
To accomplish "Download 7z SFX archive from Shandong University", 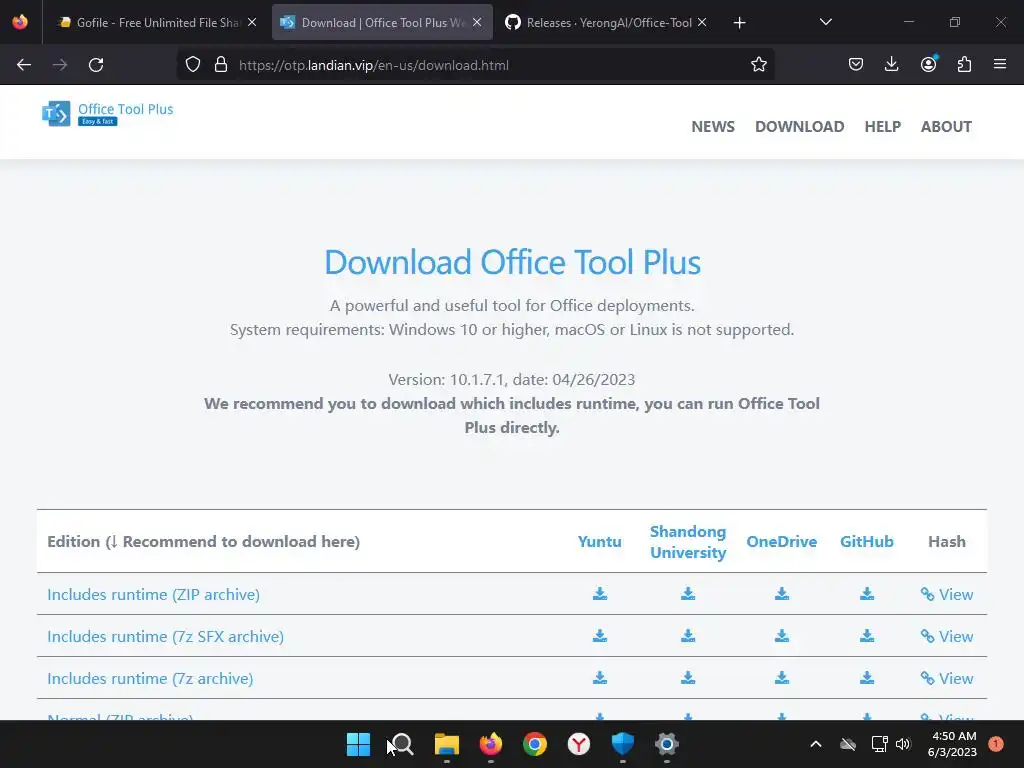I will 688,635.
